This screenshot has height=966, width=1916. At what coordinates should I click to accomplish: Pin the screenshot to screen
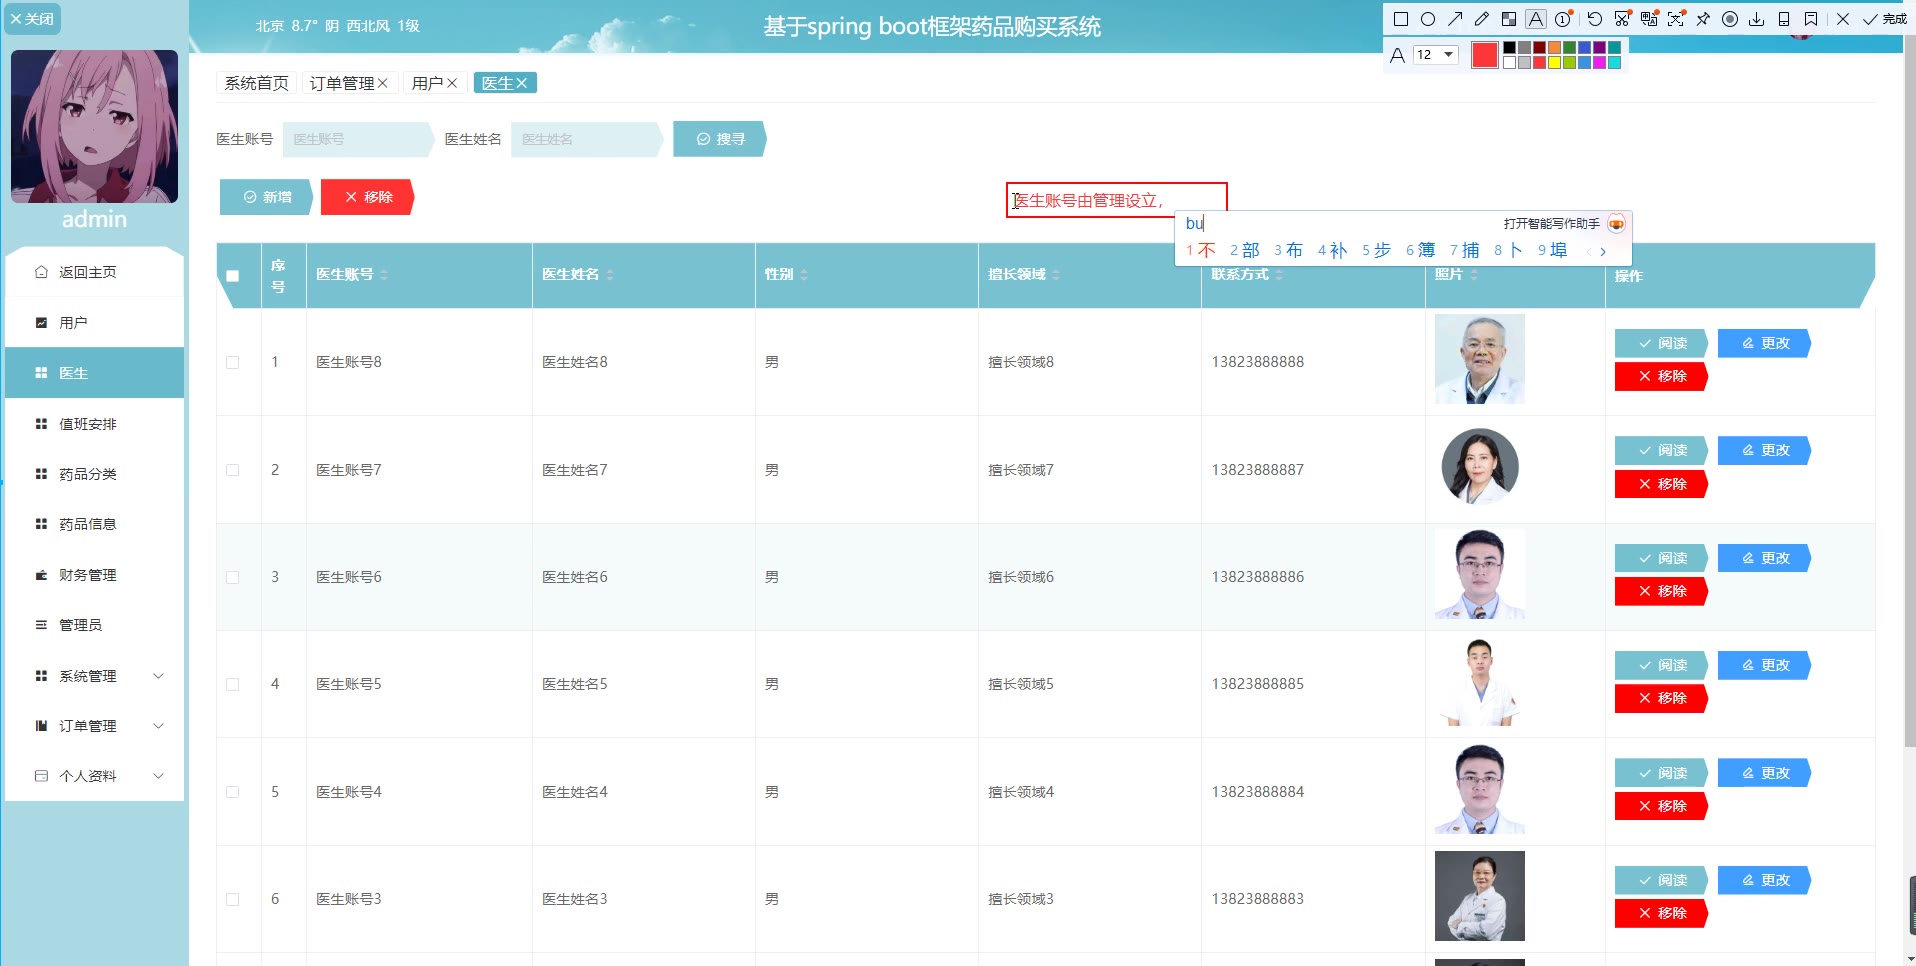[1703, 19]
